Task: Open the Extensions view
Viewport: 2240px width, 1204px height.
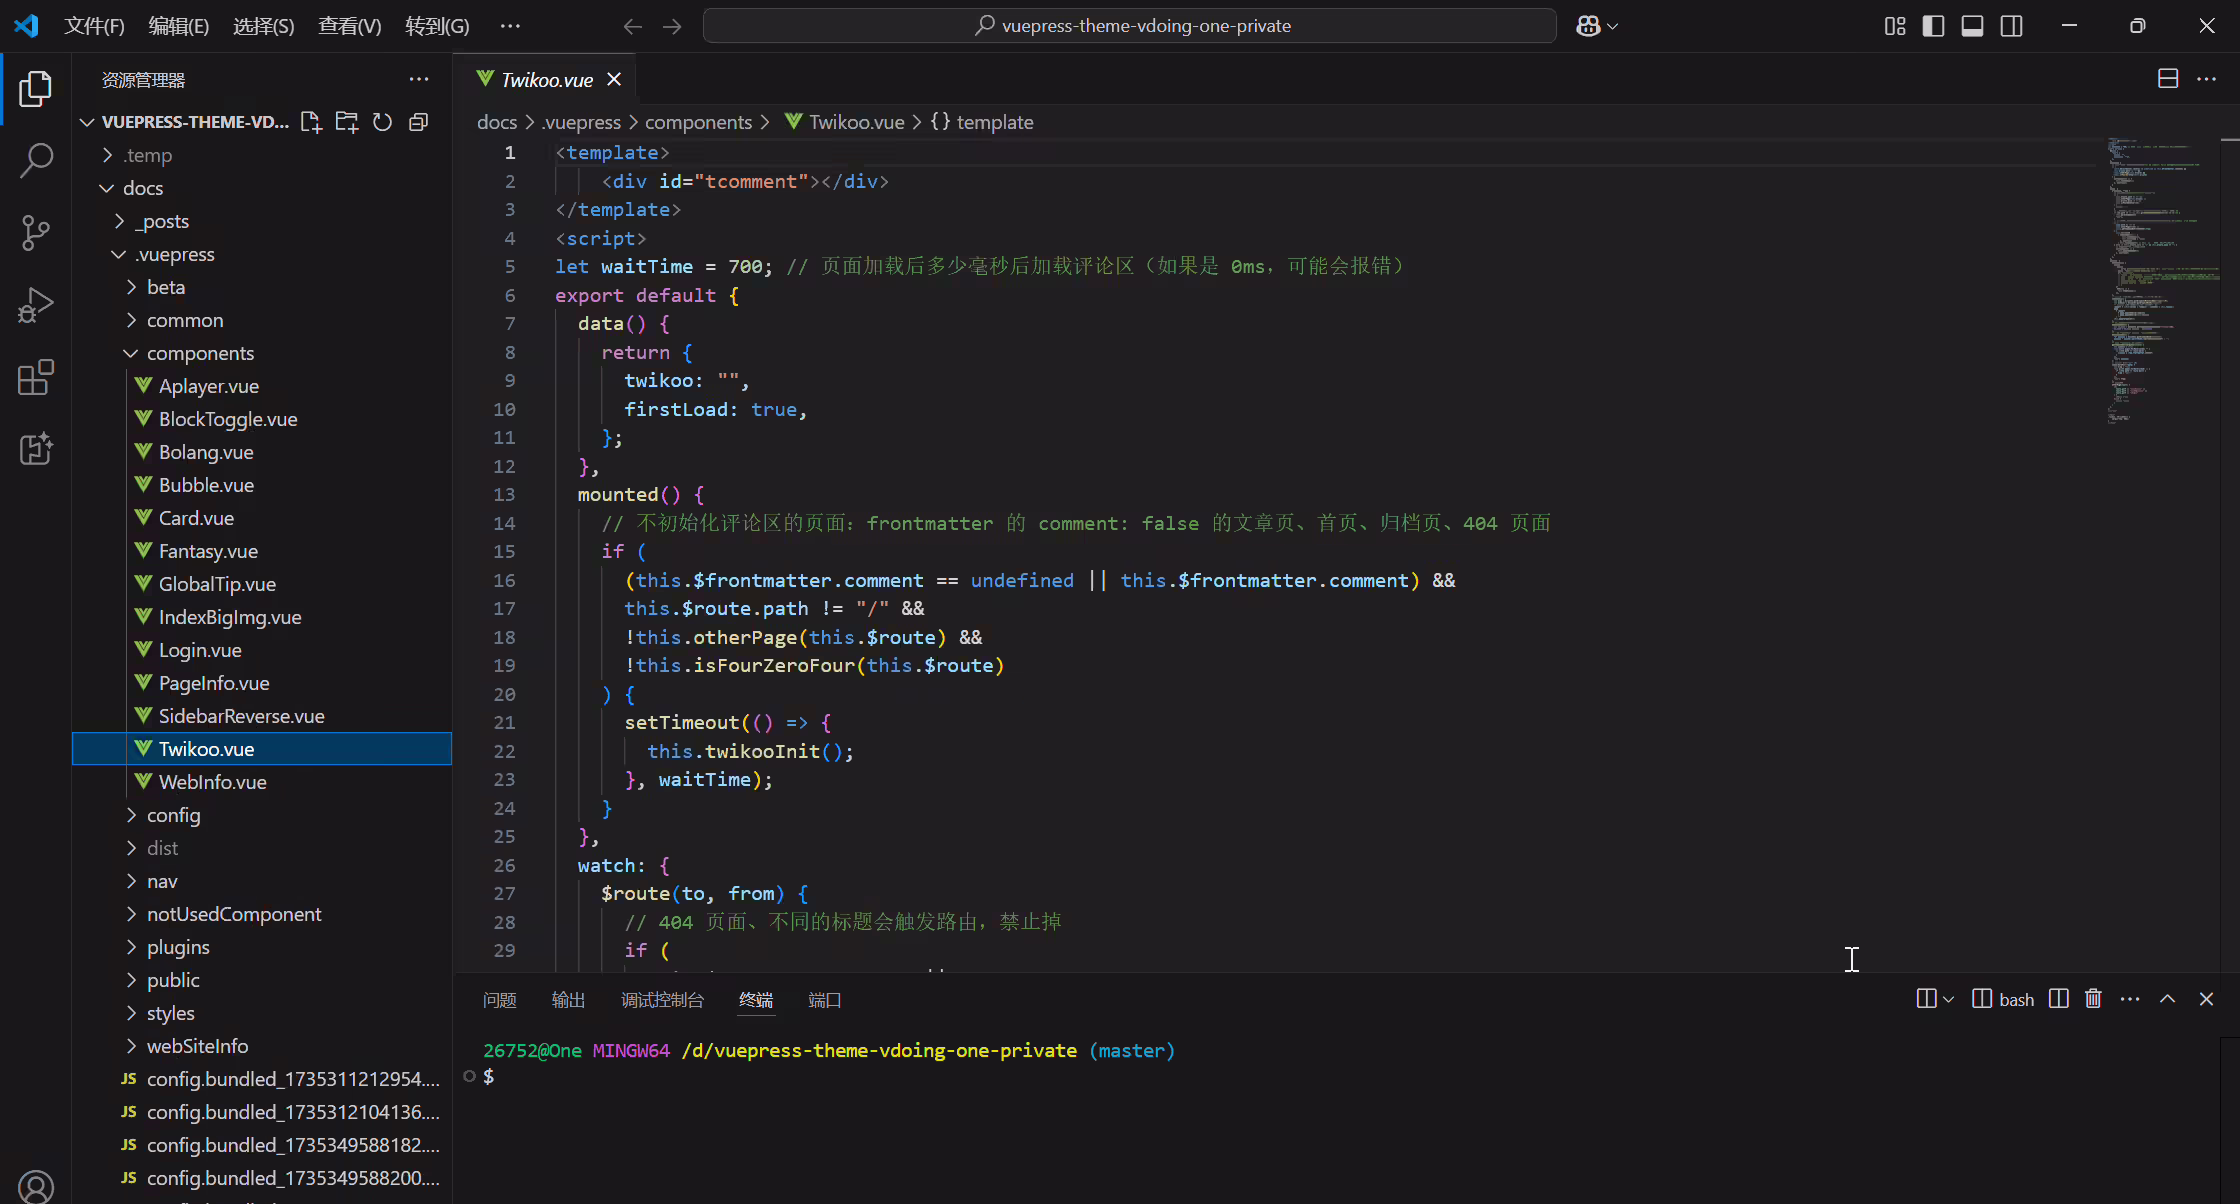Action: coord(36,377)
